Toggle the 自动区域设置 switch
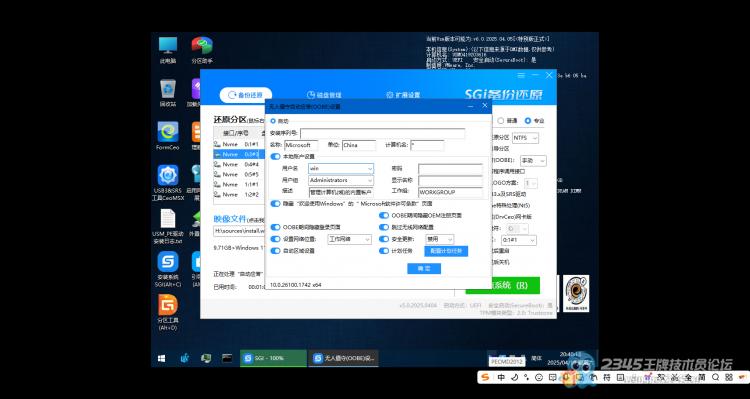Screen dimensions: 750x399 276,251
